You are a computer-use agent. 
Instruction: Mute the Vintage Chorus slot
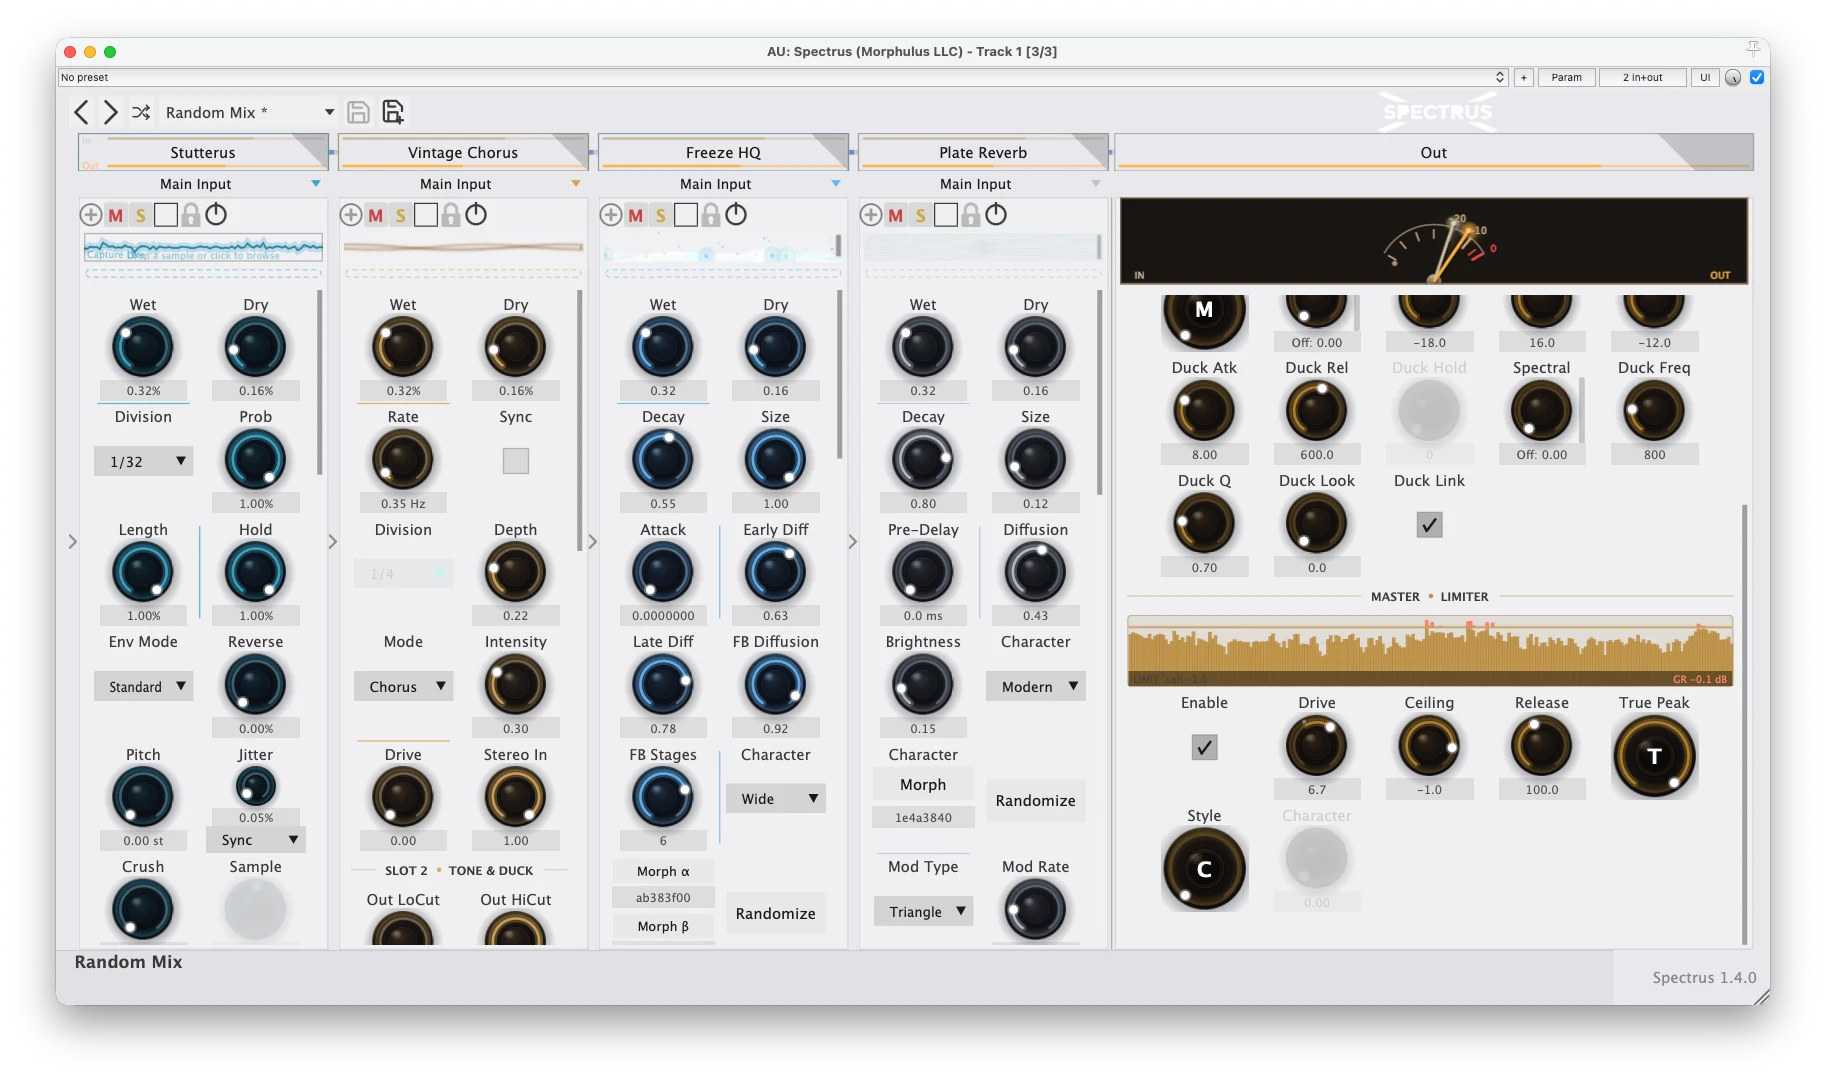pyautogui.click(x=376, y=215)
